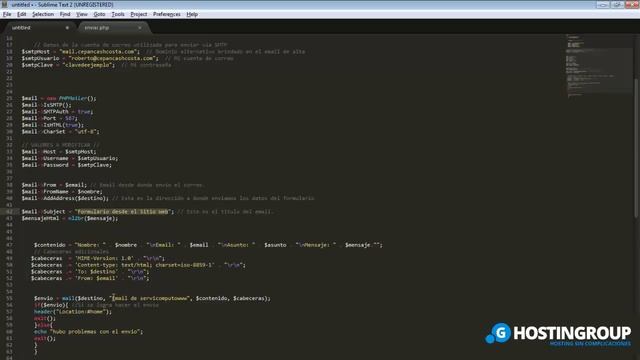Click line number 42 in the gutter

pos(9,211)
